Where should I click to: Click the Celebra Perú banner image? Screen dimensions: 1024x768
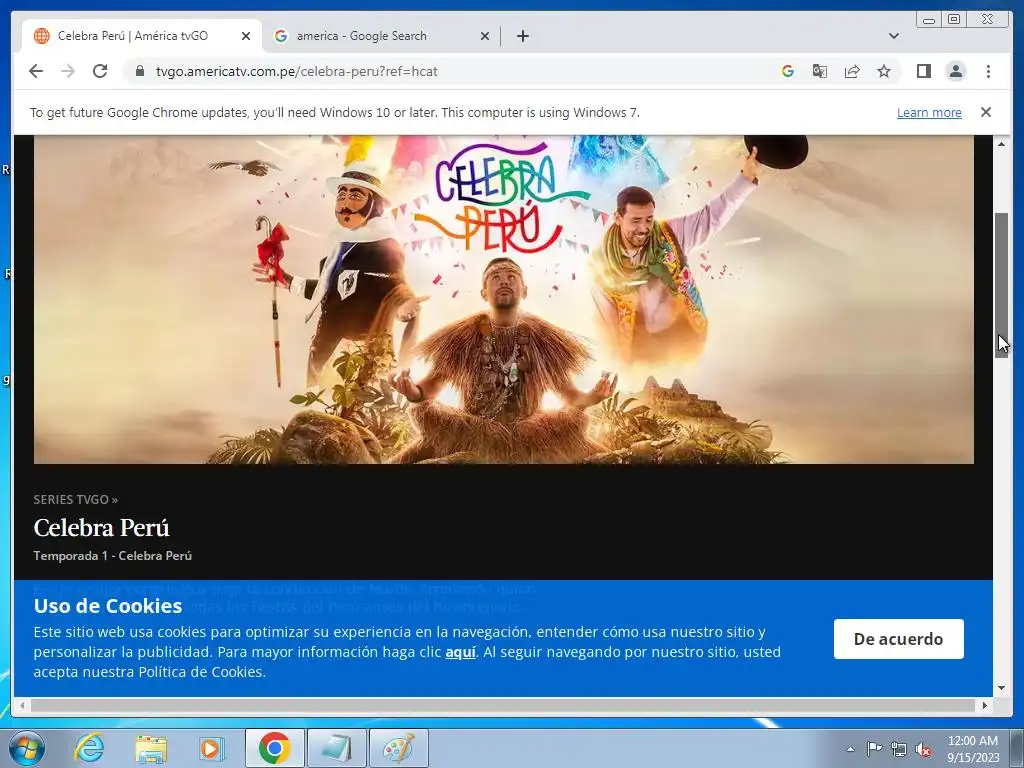pos(504,299)
